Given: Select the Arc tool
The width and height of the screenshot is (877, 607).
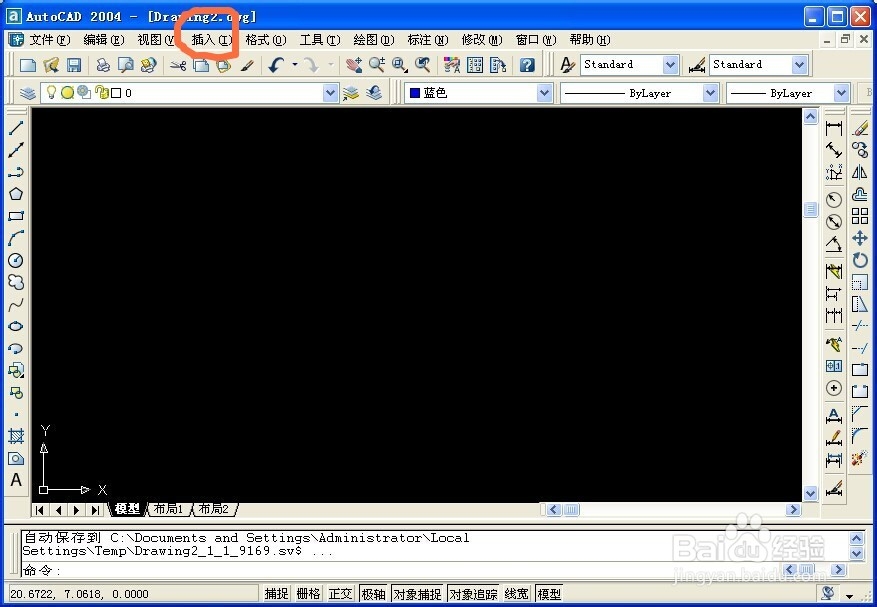Looking at the screenshot, I should pyautogui.click(x=16, y=238).
